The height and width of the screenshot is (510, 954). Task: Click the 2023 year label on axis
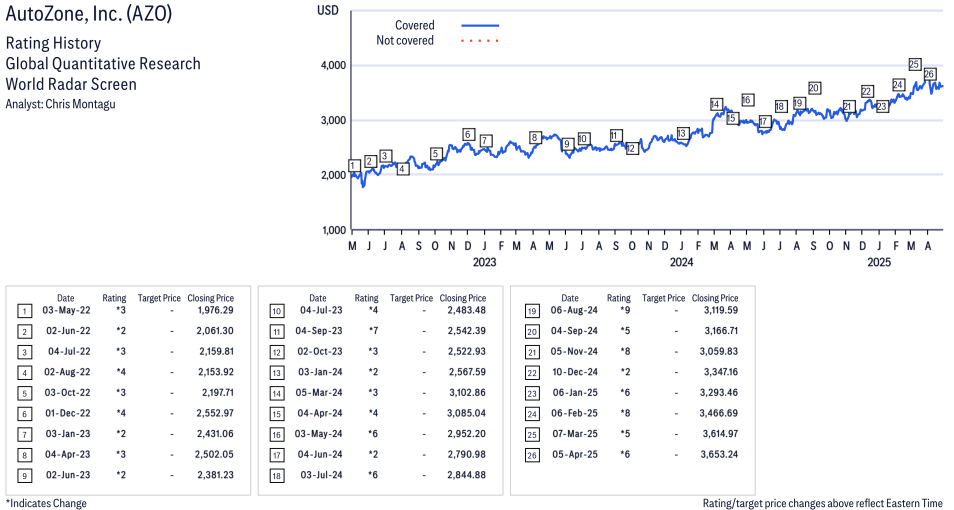[x=484, y=262]
